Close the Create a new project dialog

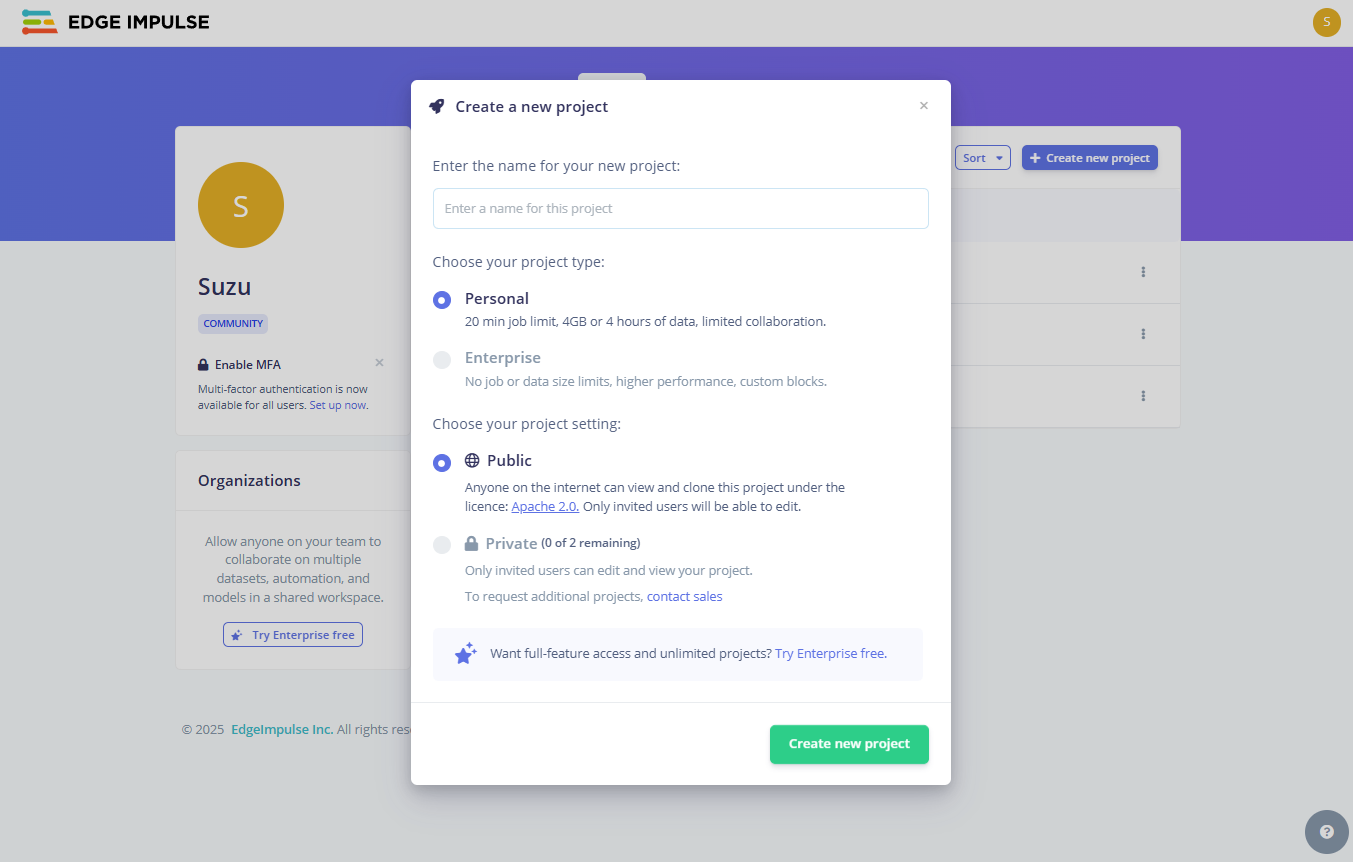(x=924, y=106)
